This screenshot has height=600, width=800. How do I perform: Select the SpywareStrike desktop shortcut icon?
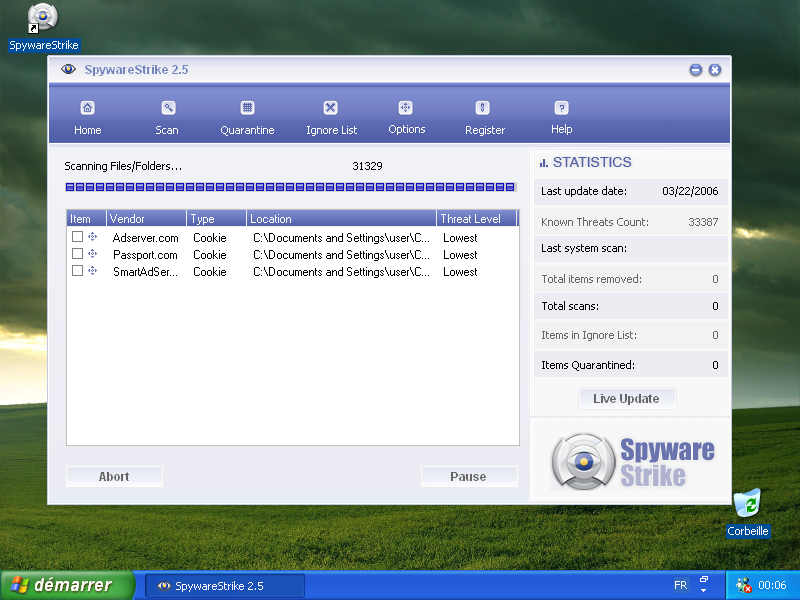click(43, 17)
